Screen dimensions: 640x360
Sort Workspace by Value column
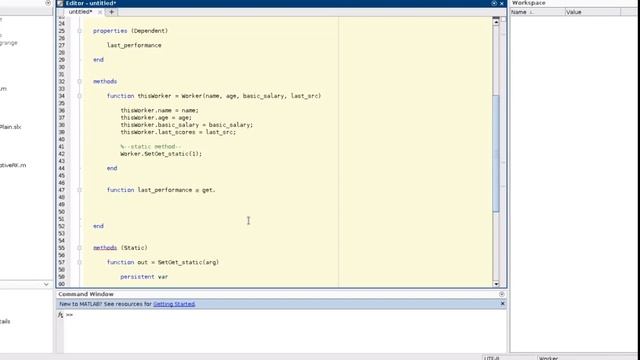pos(593,12)
